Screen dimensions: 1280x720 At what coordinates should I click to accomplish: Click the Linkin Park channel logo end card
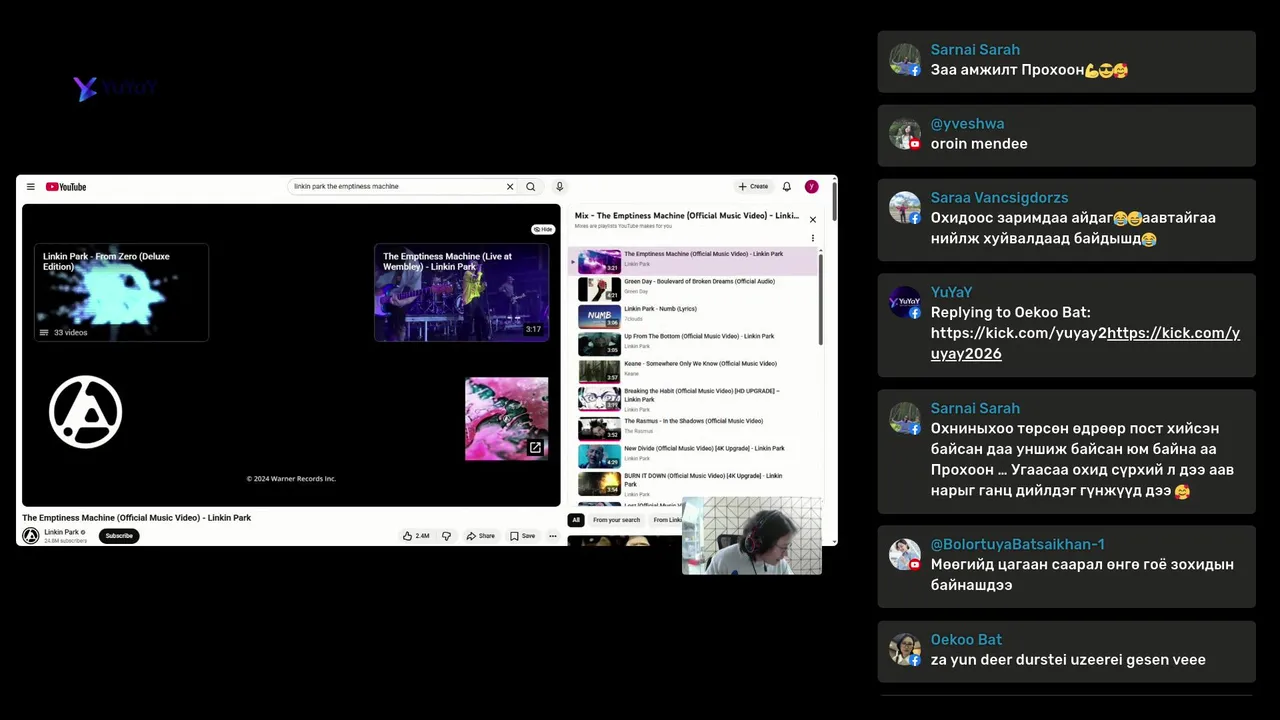pyautogui.click(x=86, y=412)
